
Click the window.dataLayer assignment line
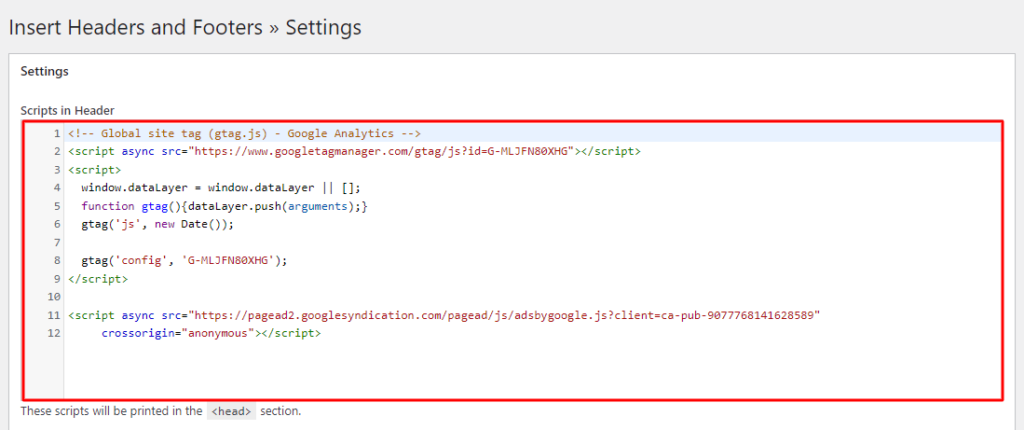221,188
